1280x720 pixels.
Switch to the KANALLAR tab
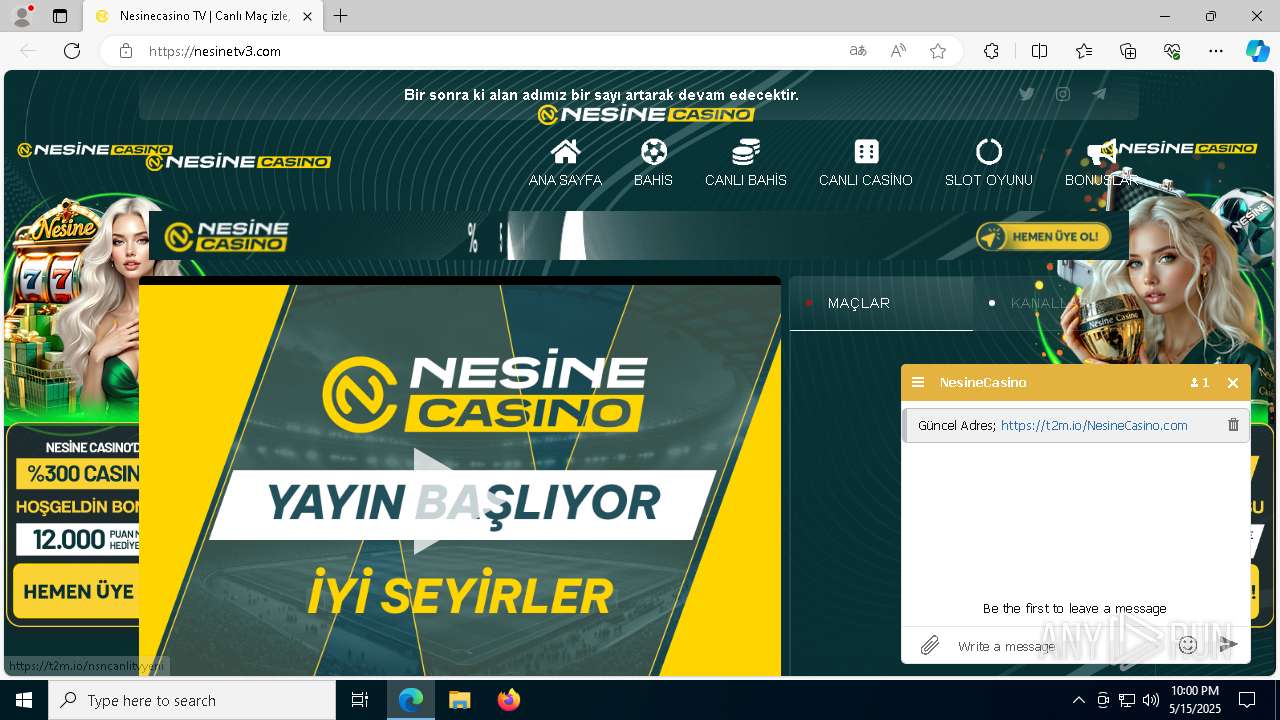1050,303
